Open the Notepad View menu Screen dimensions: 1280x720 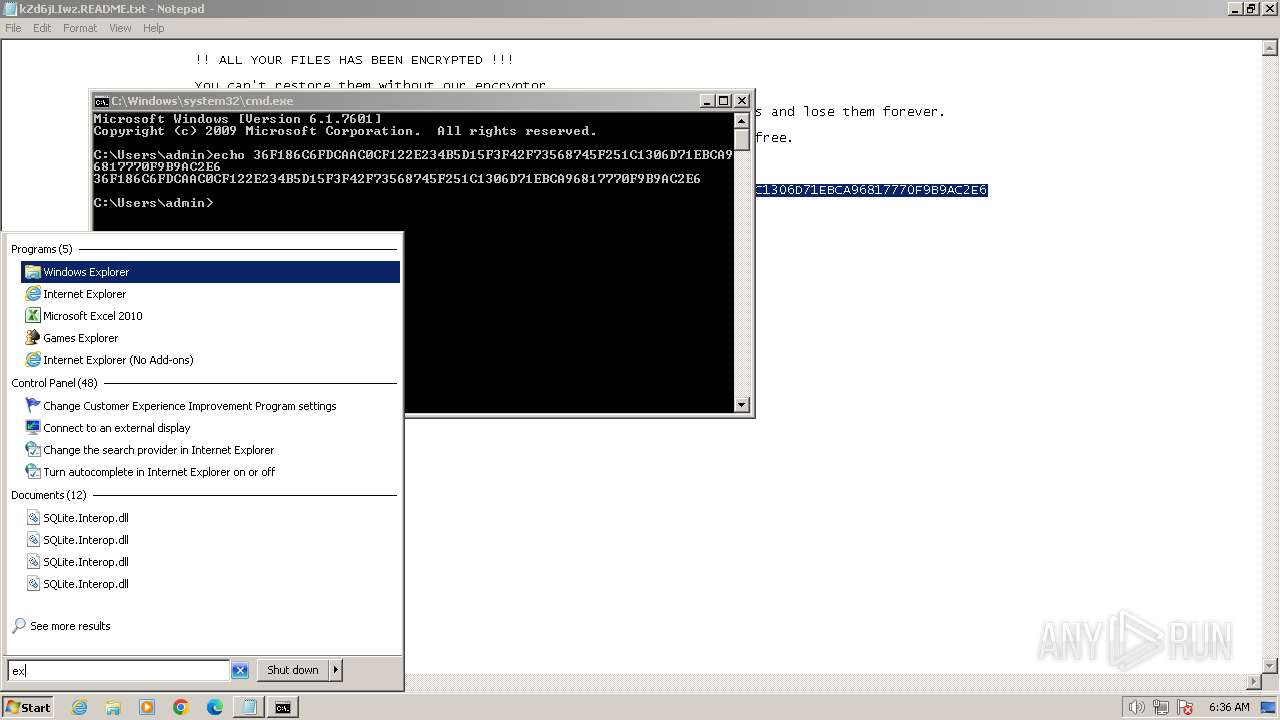click(x=120, y=28)
